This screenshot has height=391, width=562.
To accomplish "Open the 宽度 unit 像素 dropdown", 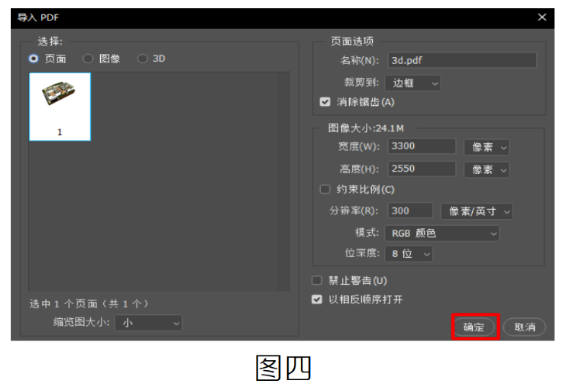I will (487, 147).
